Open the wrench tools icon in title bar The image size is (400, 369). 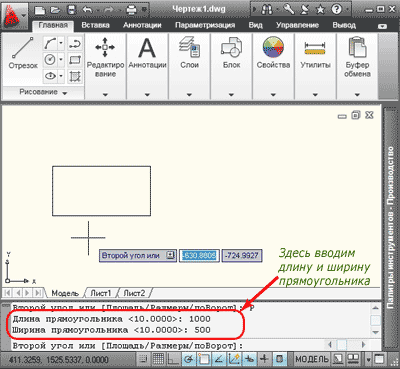coord(289,9)
